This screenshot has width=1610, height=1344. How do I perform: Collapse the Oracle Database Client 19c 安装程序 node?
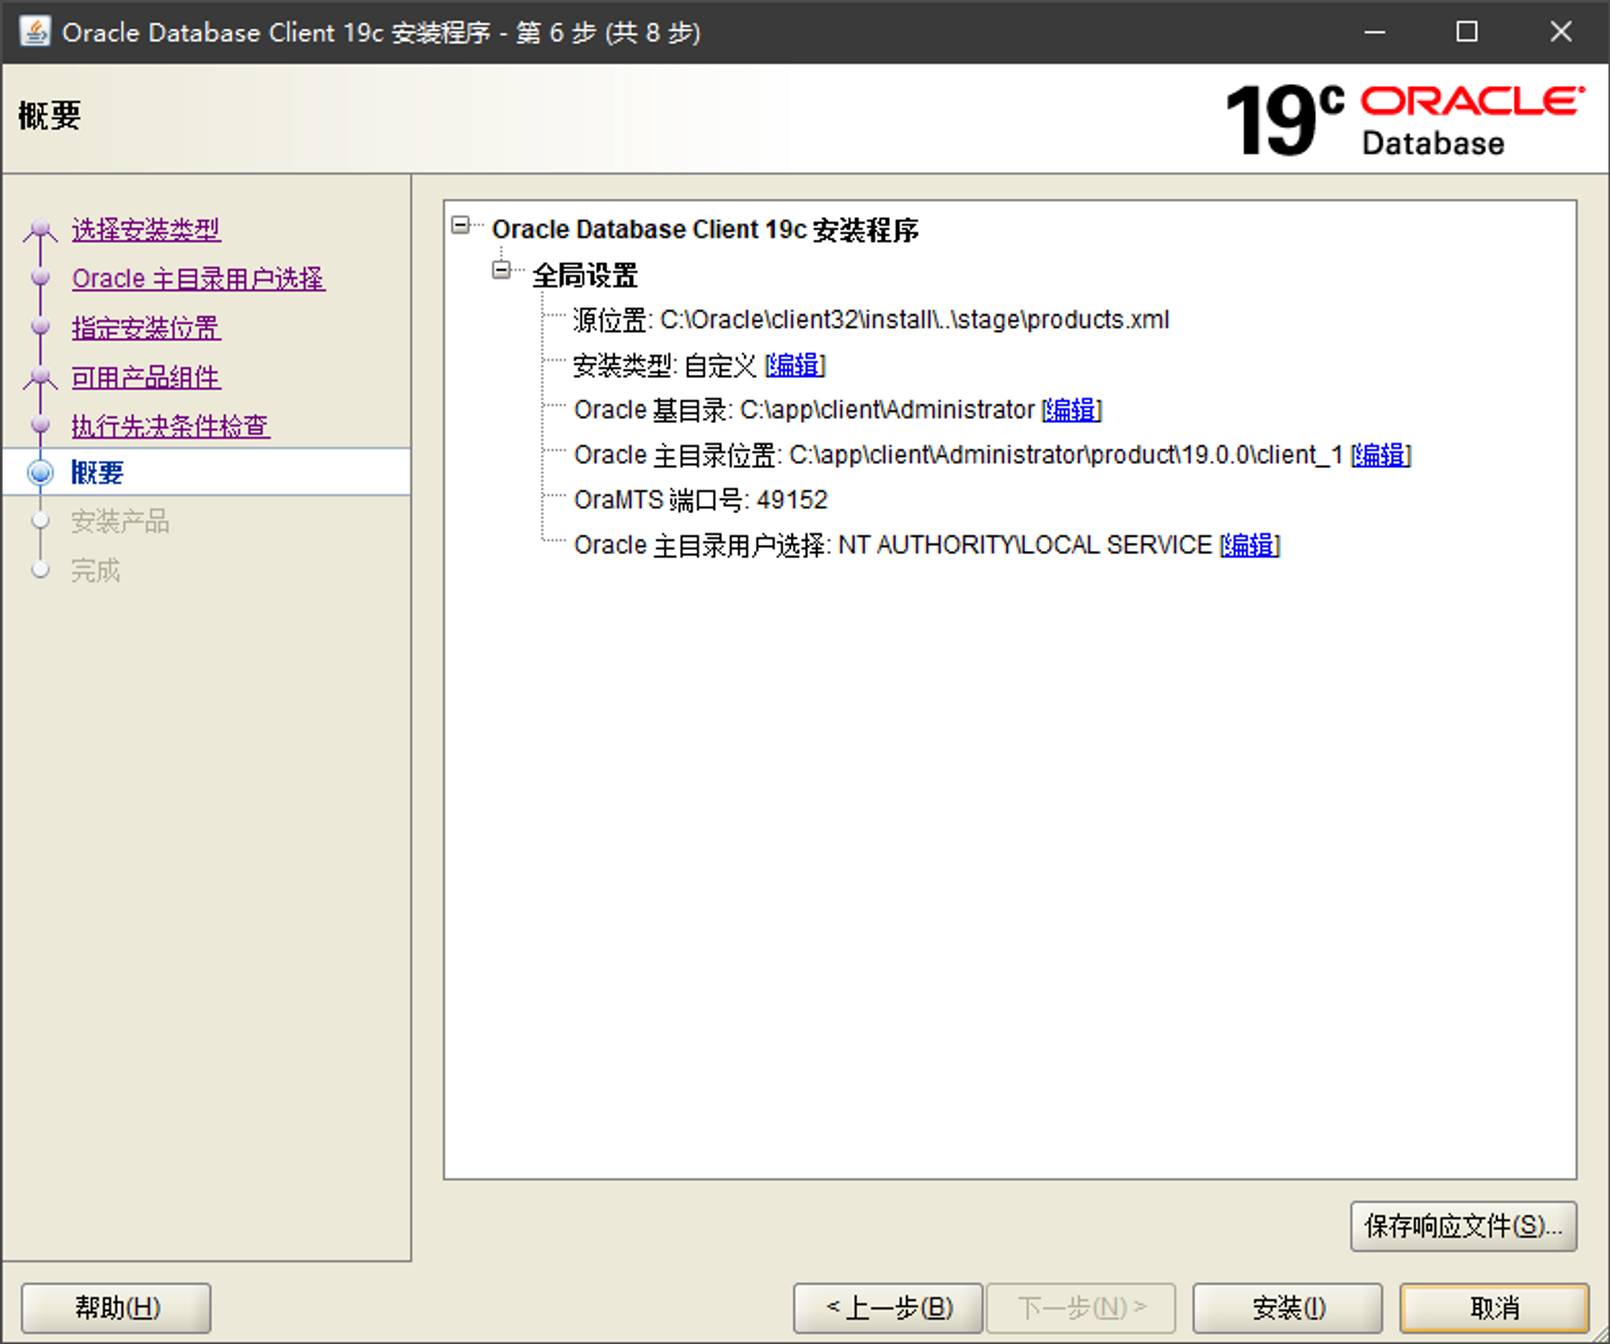461,225
